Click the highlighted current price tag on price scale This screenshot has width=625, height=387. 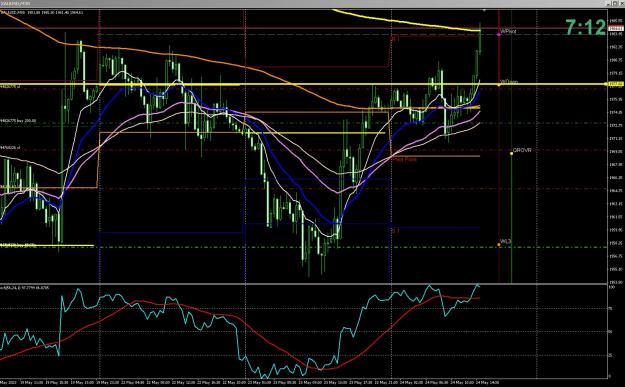pos(615,29)
